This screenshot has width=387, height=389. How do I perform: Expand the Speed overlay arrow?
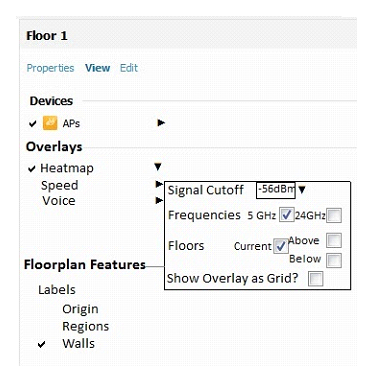pyautogui.click(x=159, y=184)
